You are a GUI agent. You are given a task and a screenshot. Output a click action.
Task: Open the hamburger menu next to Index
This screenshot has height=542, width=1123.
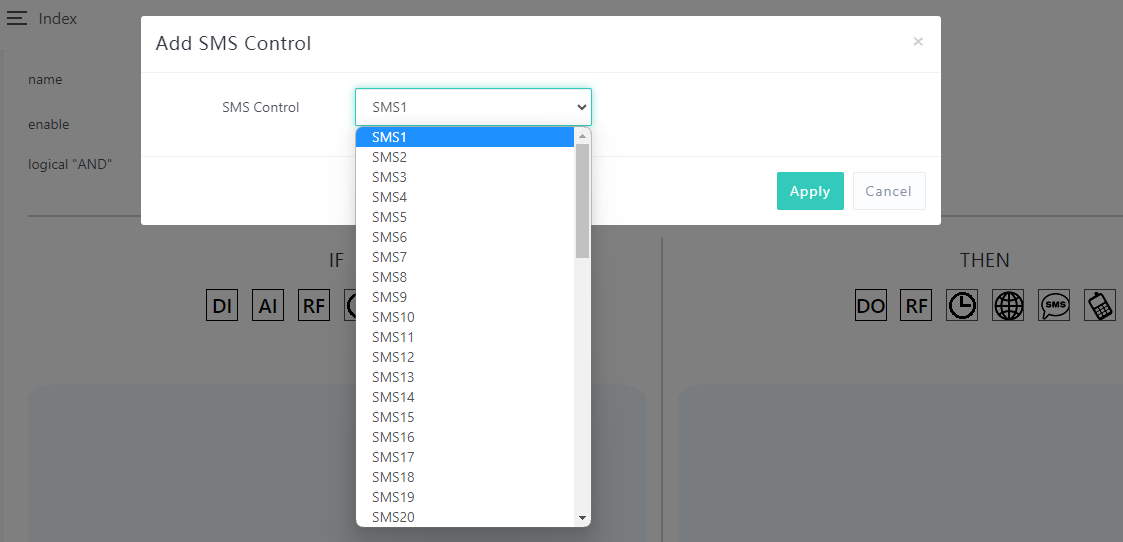tap(17, 19)
